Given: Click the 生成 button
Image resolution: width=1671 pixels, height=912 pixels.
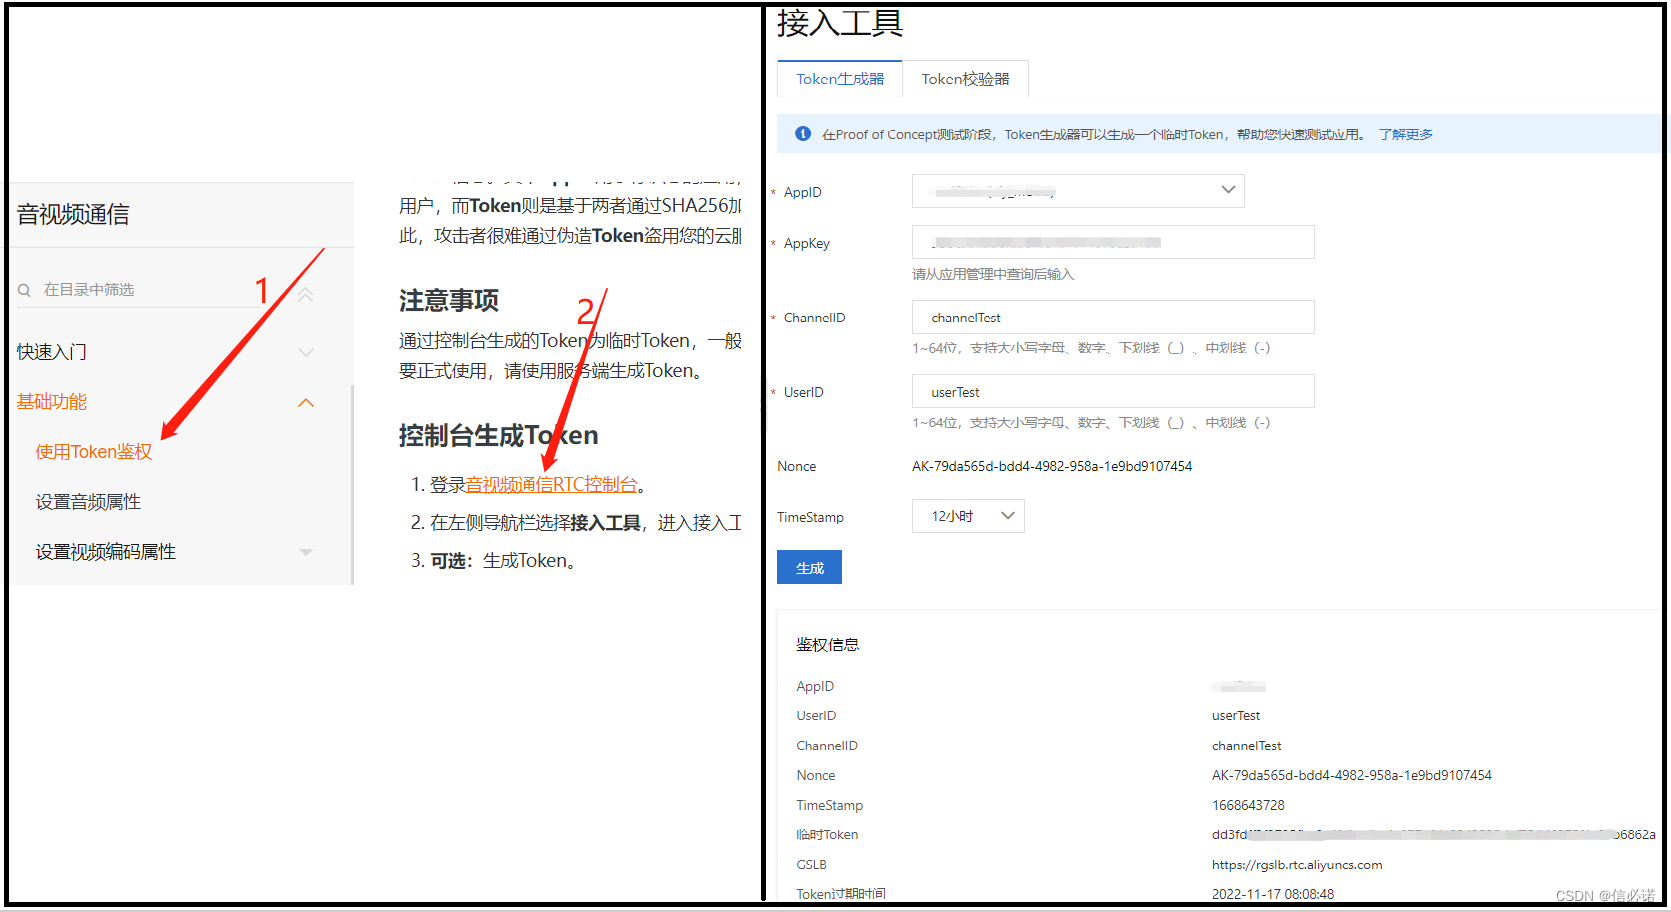Looking at the screenshot, I should pyautogui.click(x=809, y=567).
